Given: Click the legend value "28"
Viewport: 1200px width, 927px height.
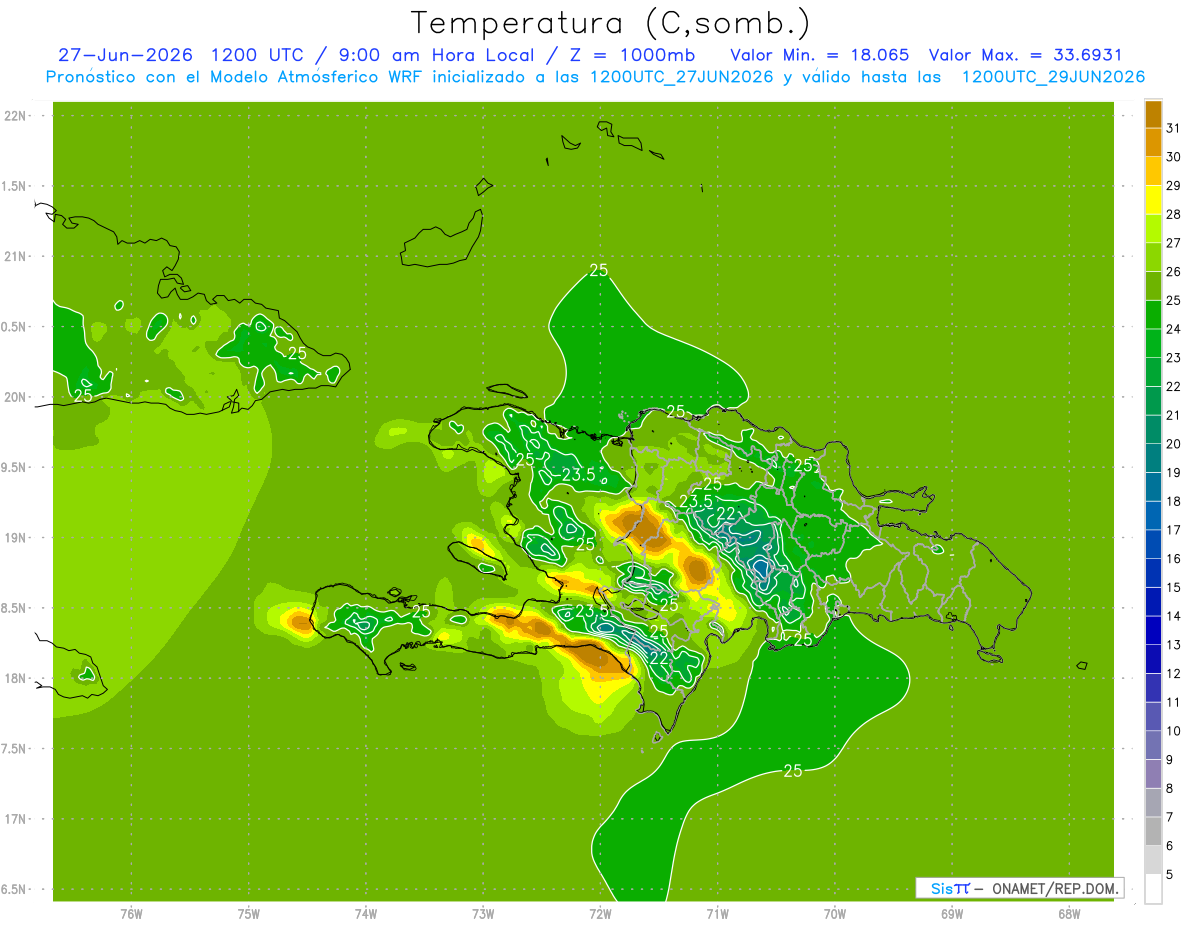Looking at the screenshot, I should tap(1174, 214).
